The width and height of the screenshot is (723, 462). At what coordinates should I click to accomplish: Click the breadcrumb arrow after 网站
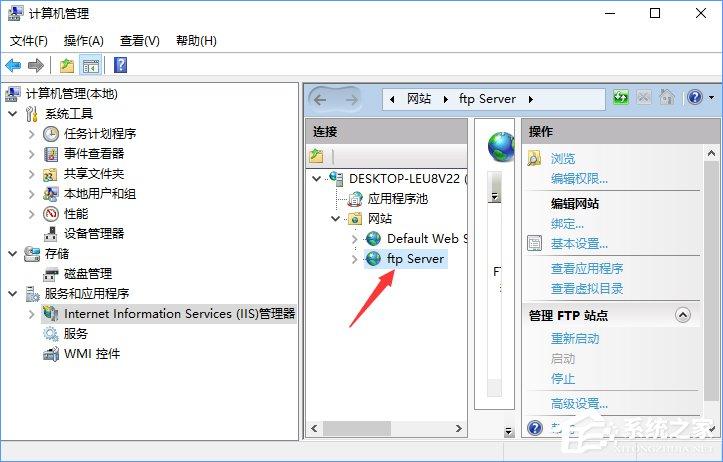445,99
